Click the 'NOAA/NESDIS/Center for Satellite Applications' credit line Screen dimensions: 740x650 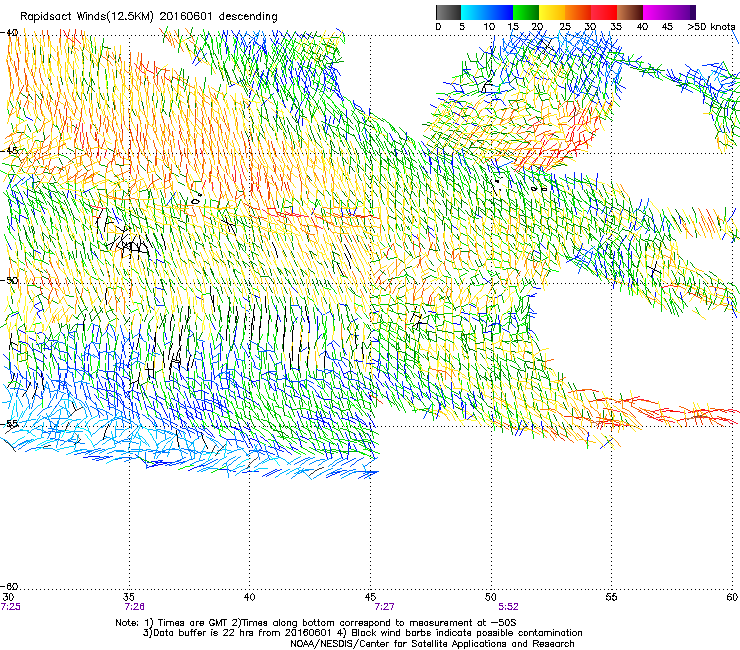432,644
